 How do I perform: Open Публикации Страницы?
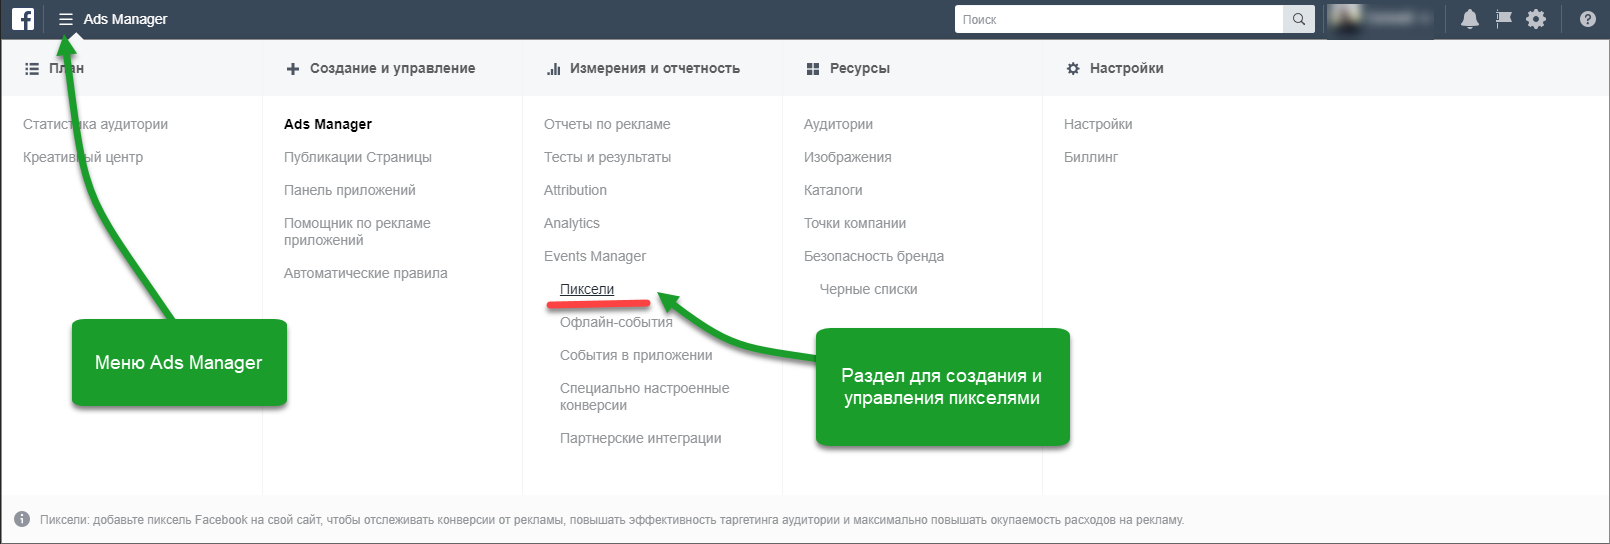coord(358,157)
